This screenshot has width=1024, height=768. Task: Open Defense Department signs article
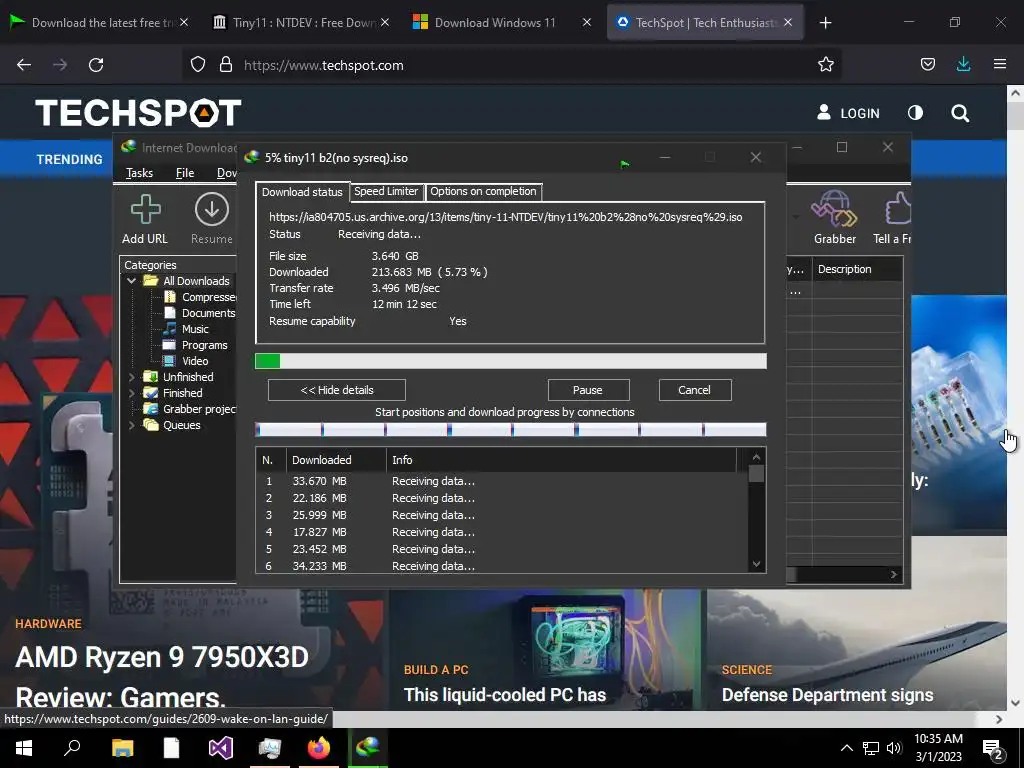click(827, 694)
